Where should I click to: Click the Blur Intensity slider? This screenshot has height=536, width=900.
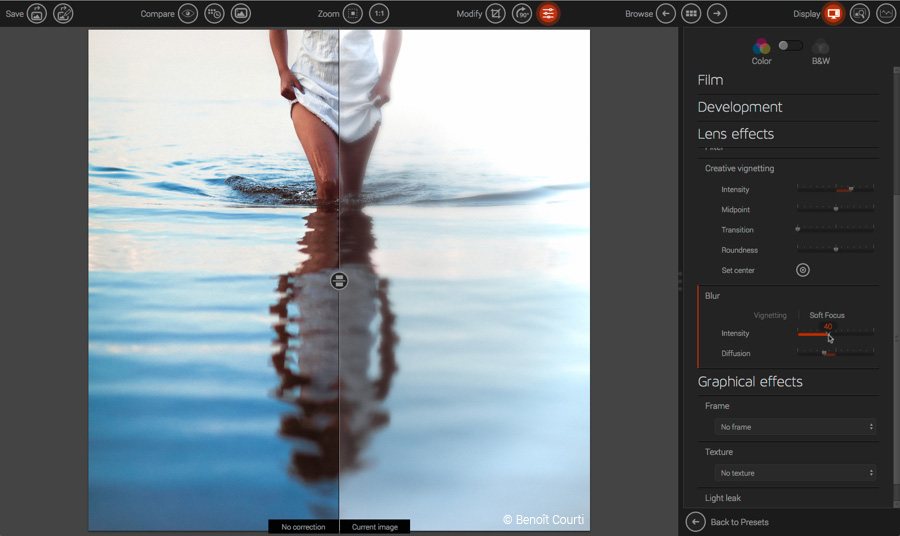(836, 333)
